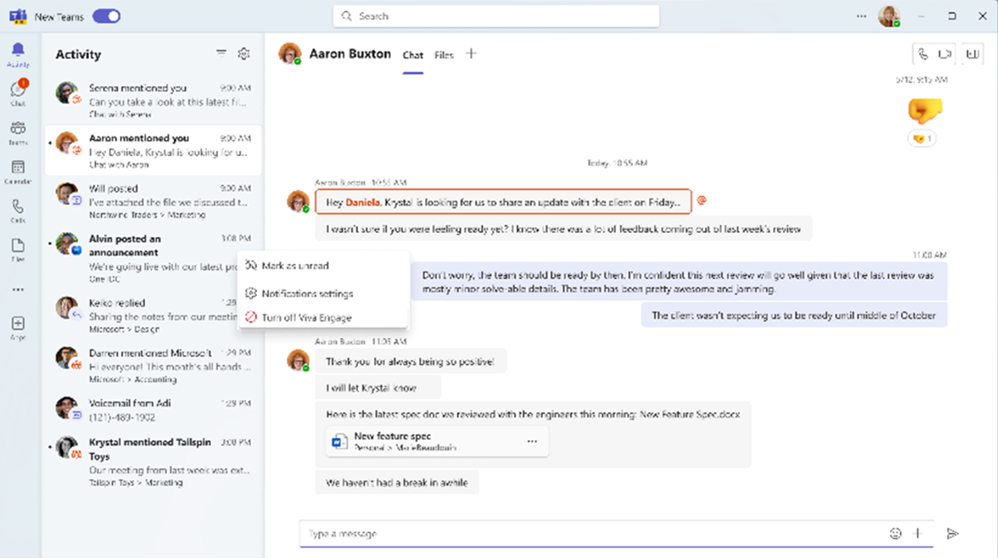Switch to the Files tab

click(x=444, y=55)
